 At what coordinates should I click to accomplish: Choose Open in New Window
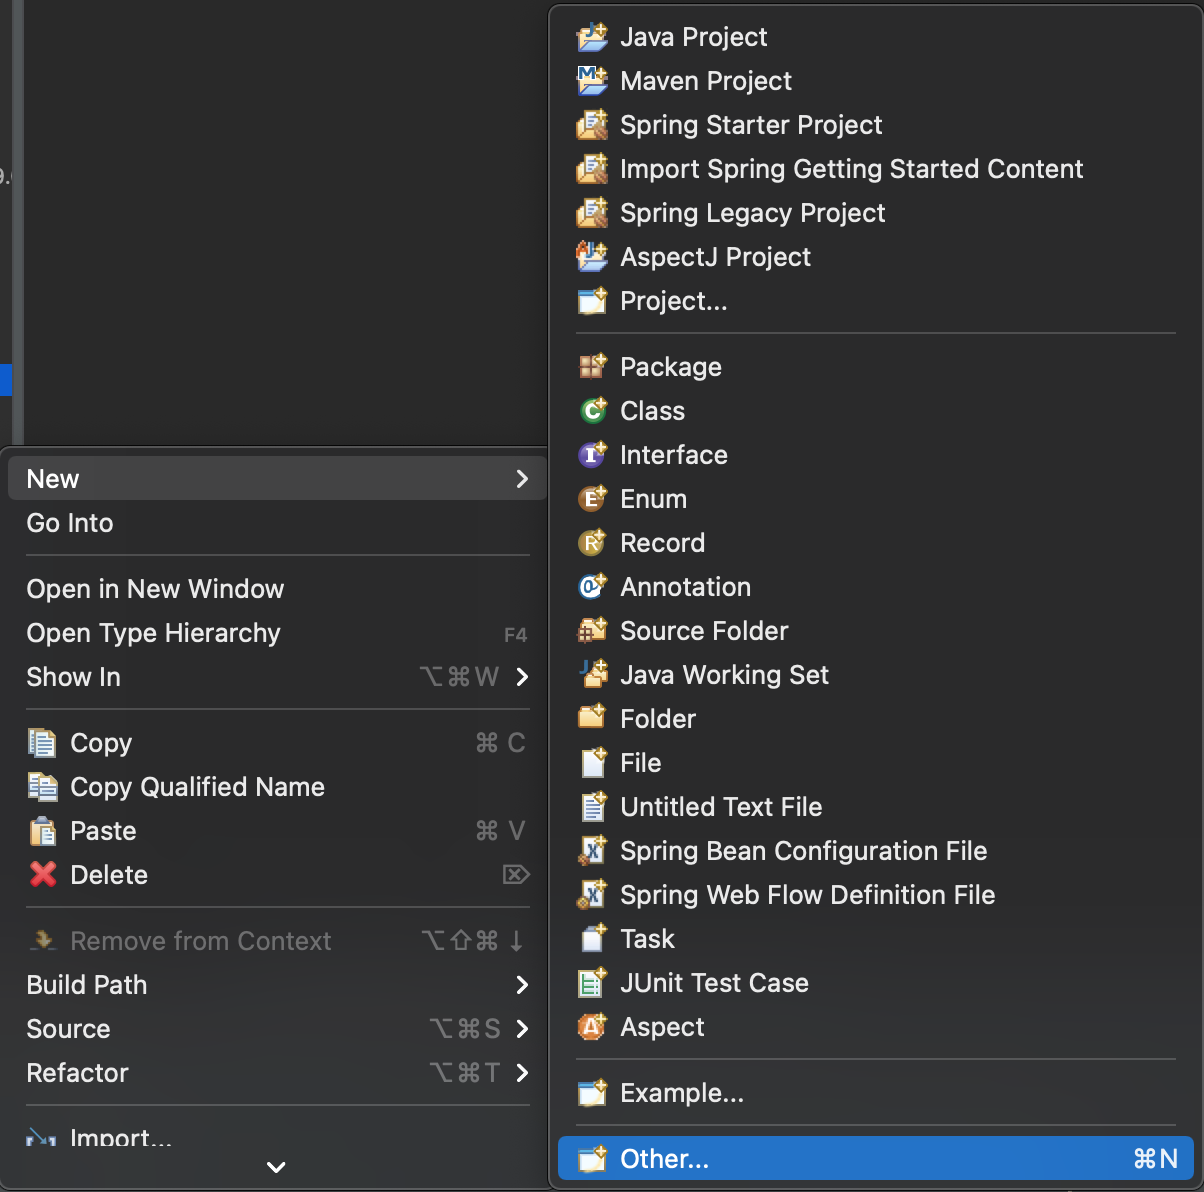tap(277, 589)
